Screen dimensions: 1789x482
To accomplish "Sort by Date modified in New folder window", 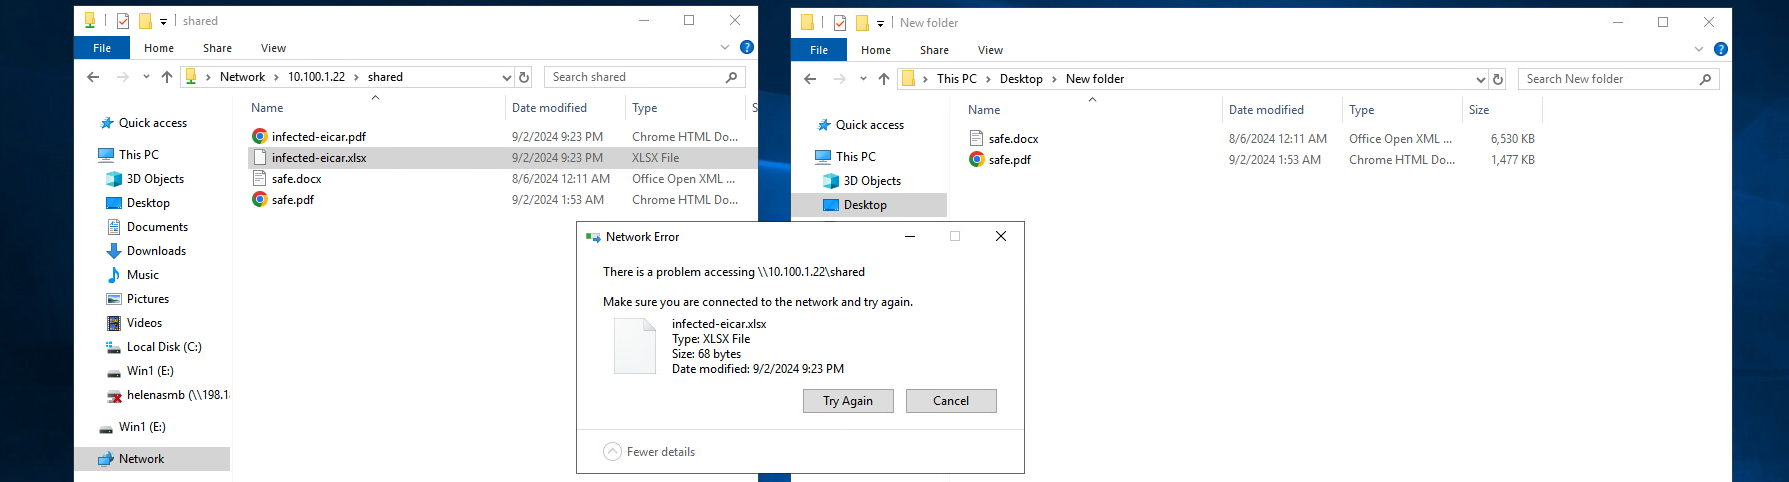I will coord(1266,110).
